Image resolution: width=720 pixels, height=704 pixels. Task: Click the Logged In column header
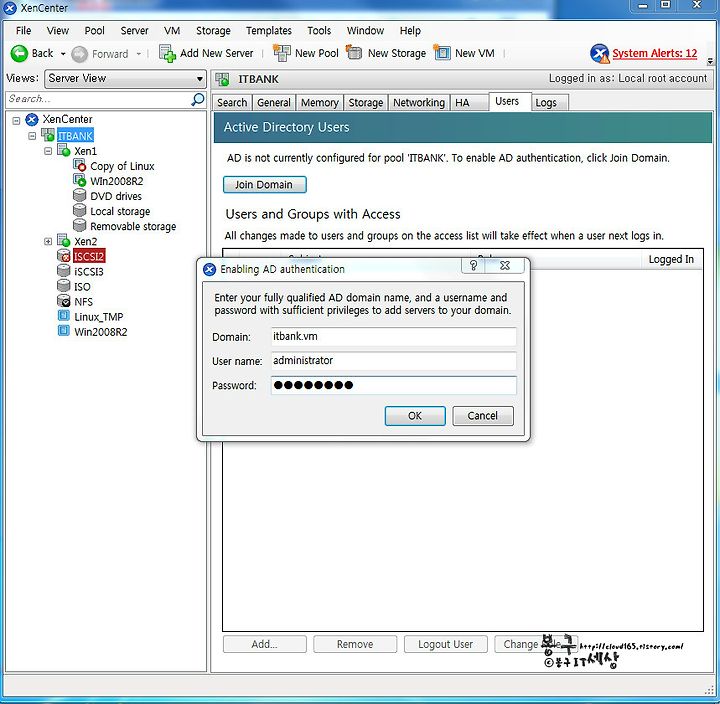671,259
